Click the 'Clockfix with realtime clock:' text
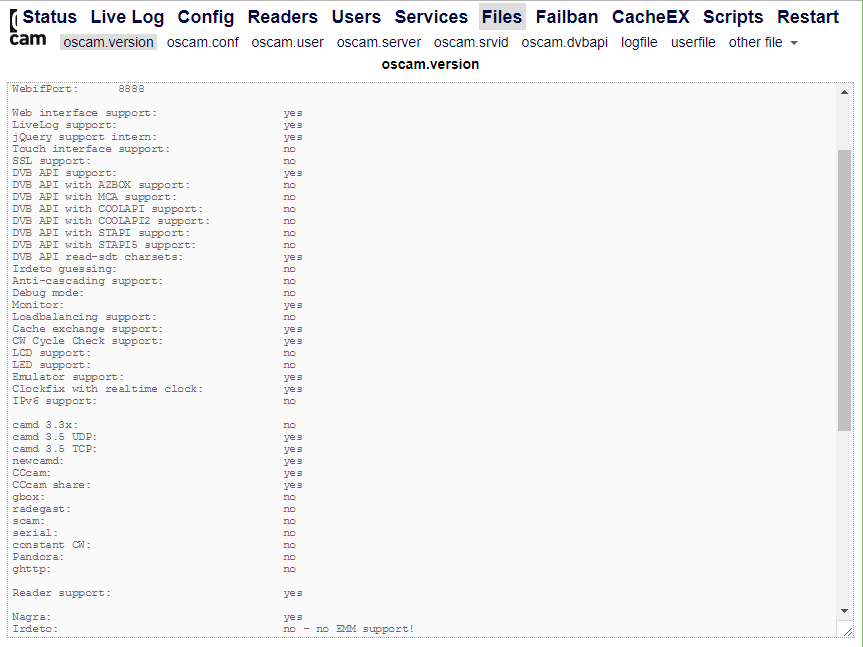 click(x=108, y=389)
